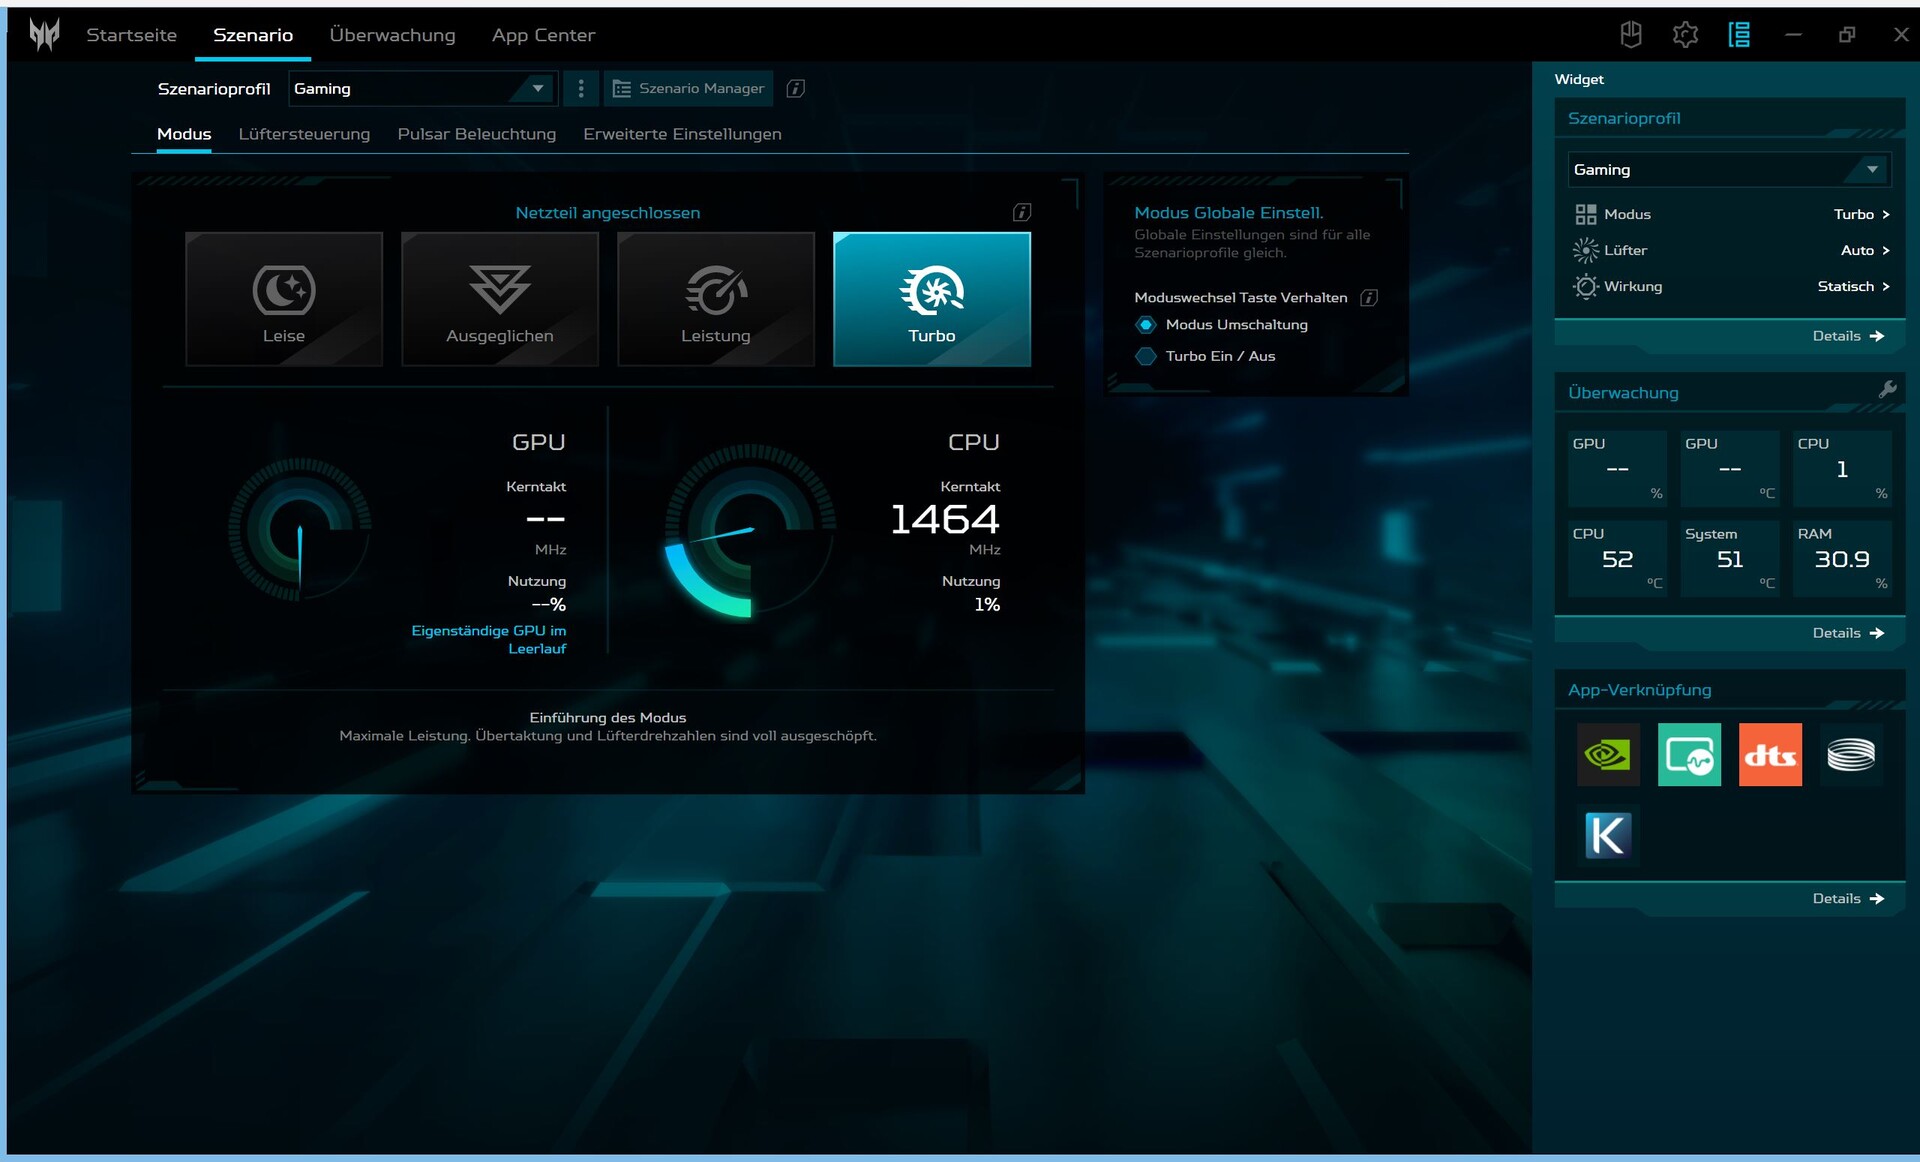Expand the widget Gaming profile dropdown

pyautogui.click(x=1727, y=170)
